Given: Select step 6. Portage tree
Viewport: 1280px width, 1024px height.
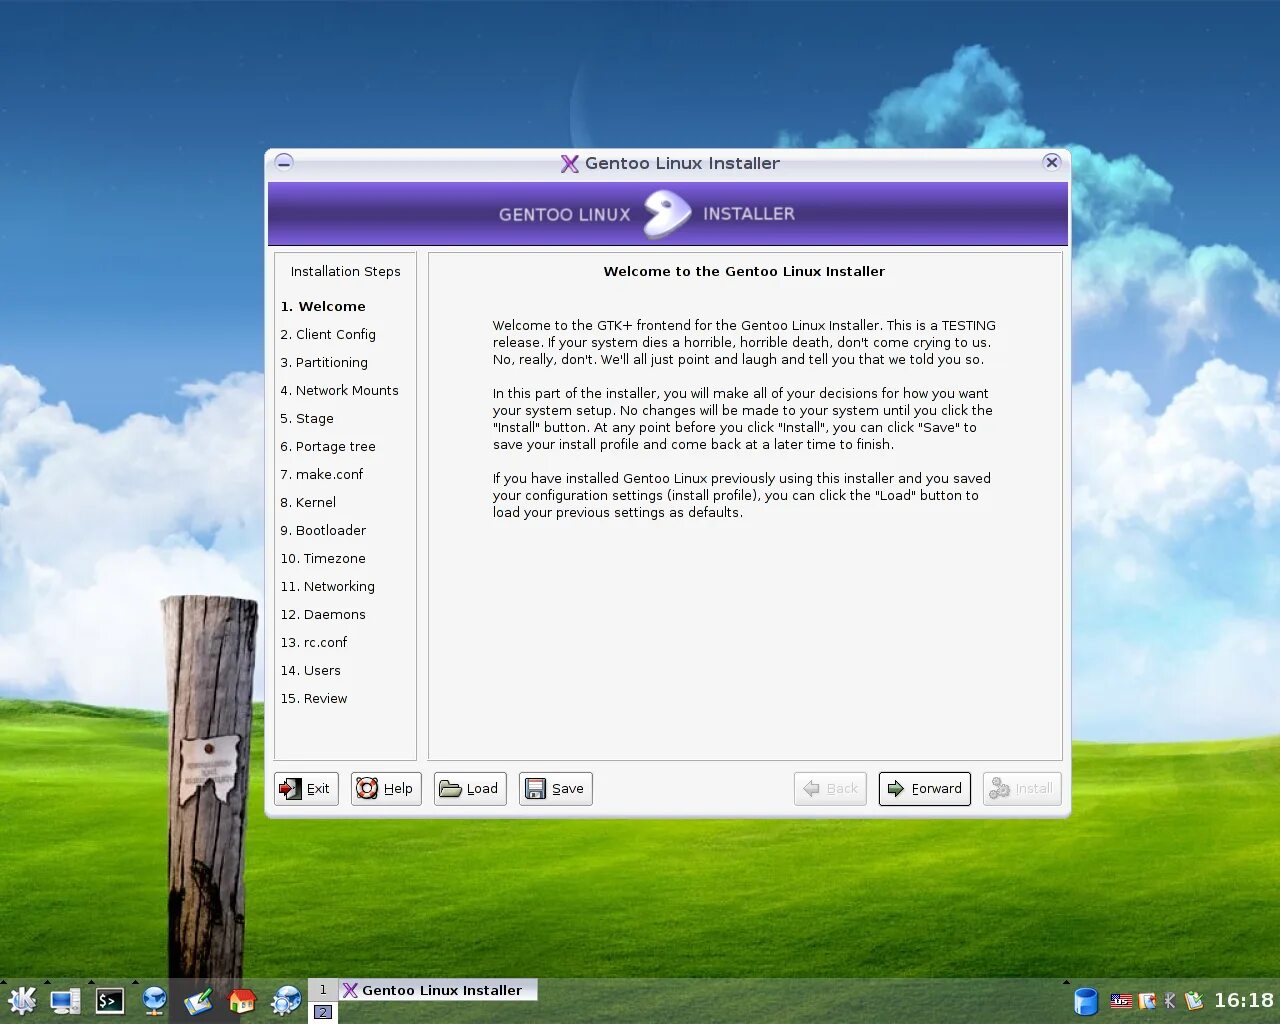Looking at the screenshot, I should coord(328,447).
